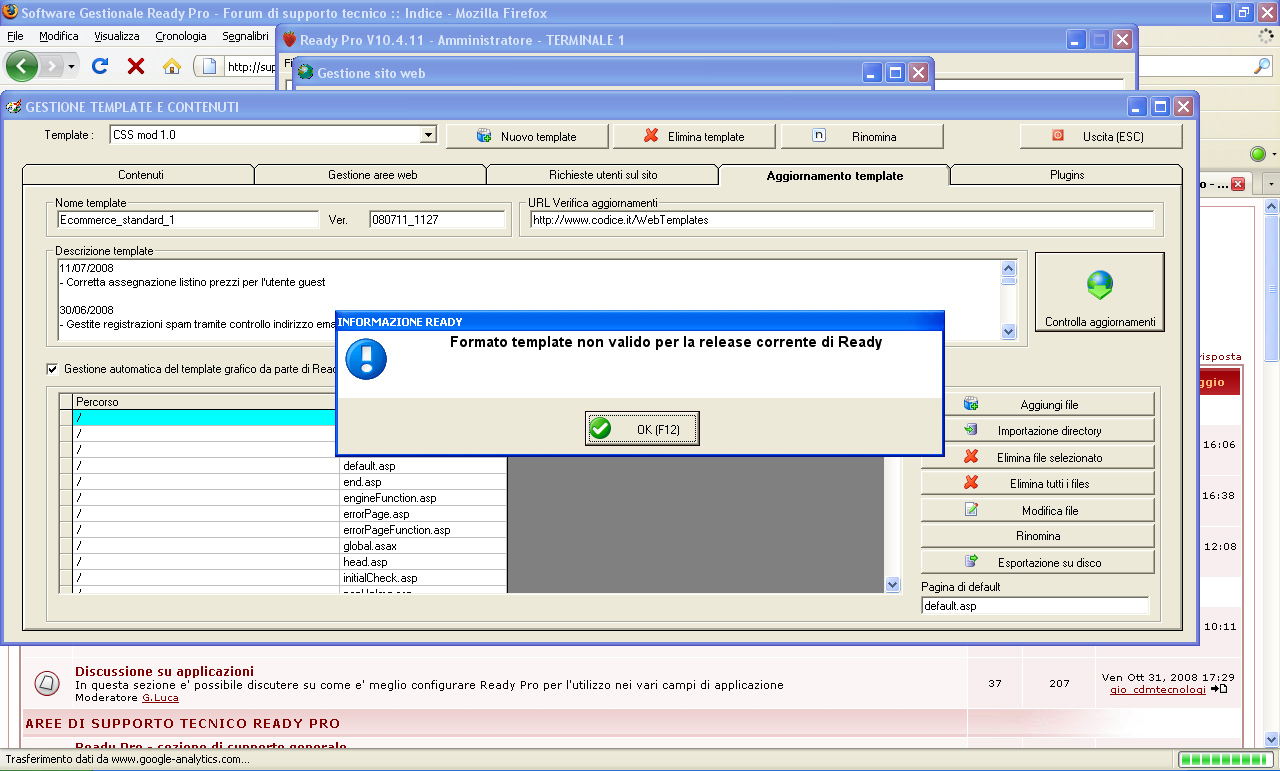Click the Firefox forward arrow button

click(52, 66)
